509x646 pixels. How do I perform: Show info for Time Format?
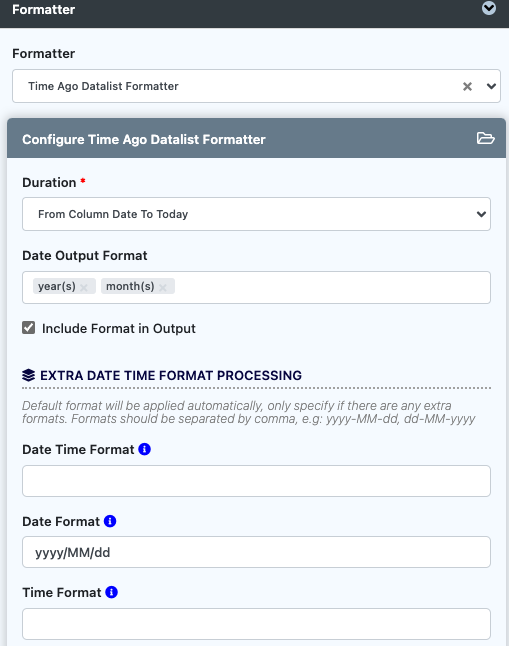111,592
